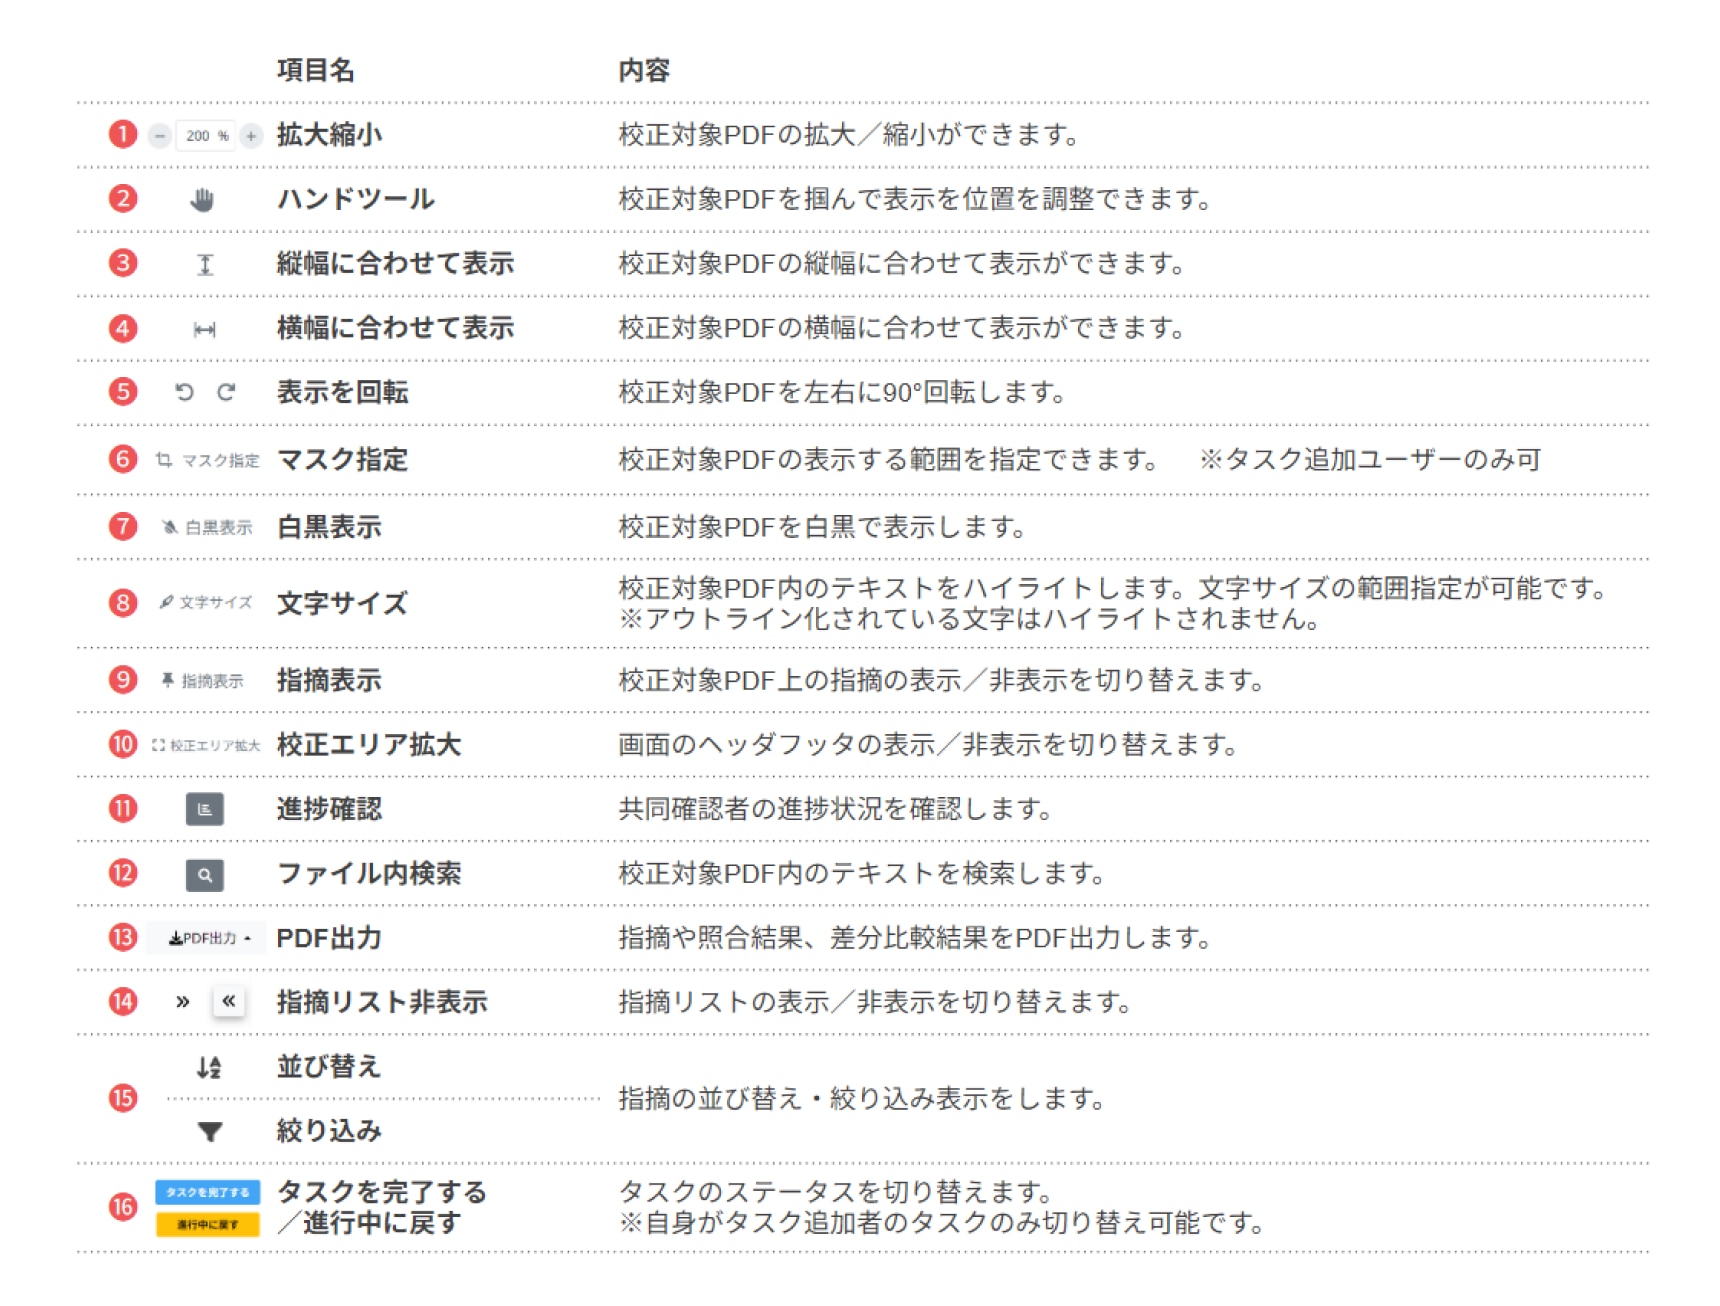Viewport: 1720px width, 1306px height.
Task: Click the fit-to-height icon
Action: (205, 265)
